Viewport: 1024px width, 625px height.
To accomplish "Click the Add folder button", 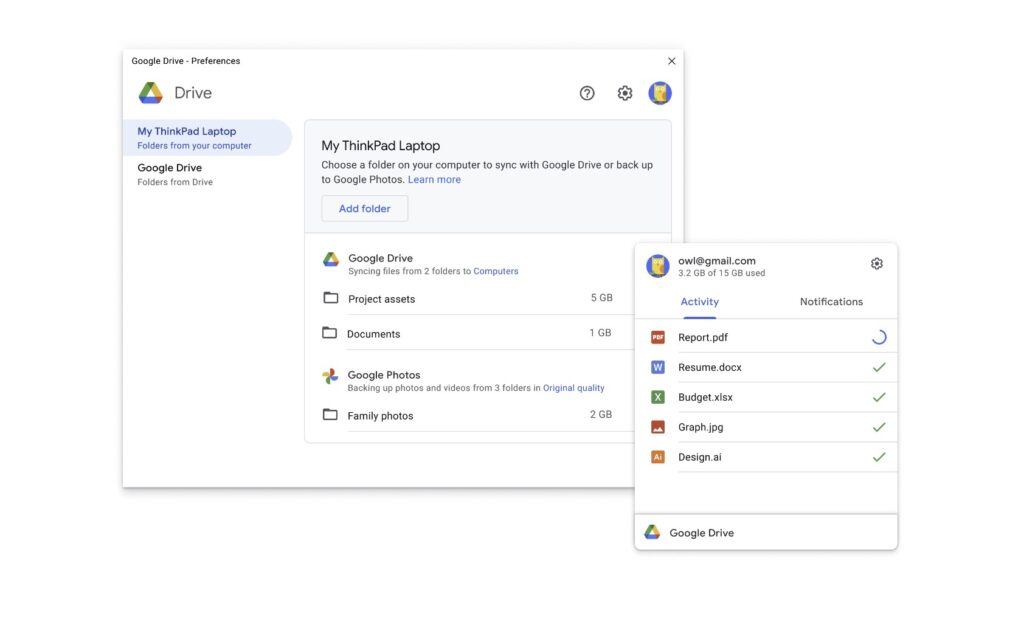I will pos(364,208).
